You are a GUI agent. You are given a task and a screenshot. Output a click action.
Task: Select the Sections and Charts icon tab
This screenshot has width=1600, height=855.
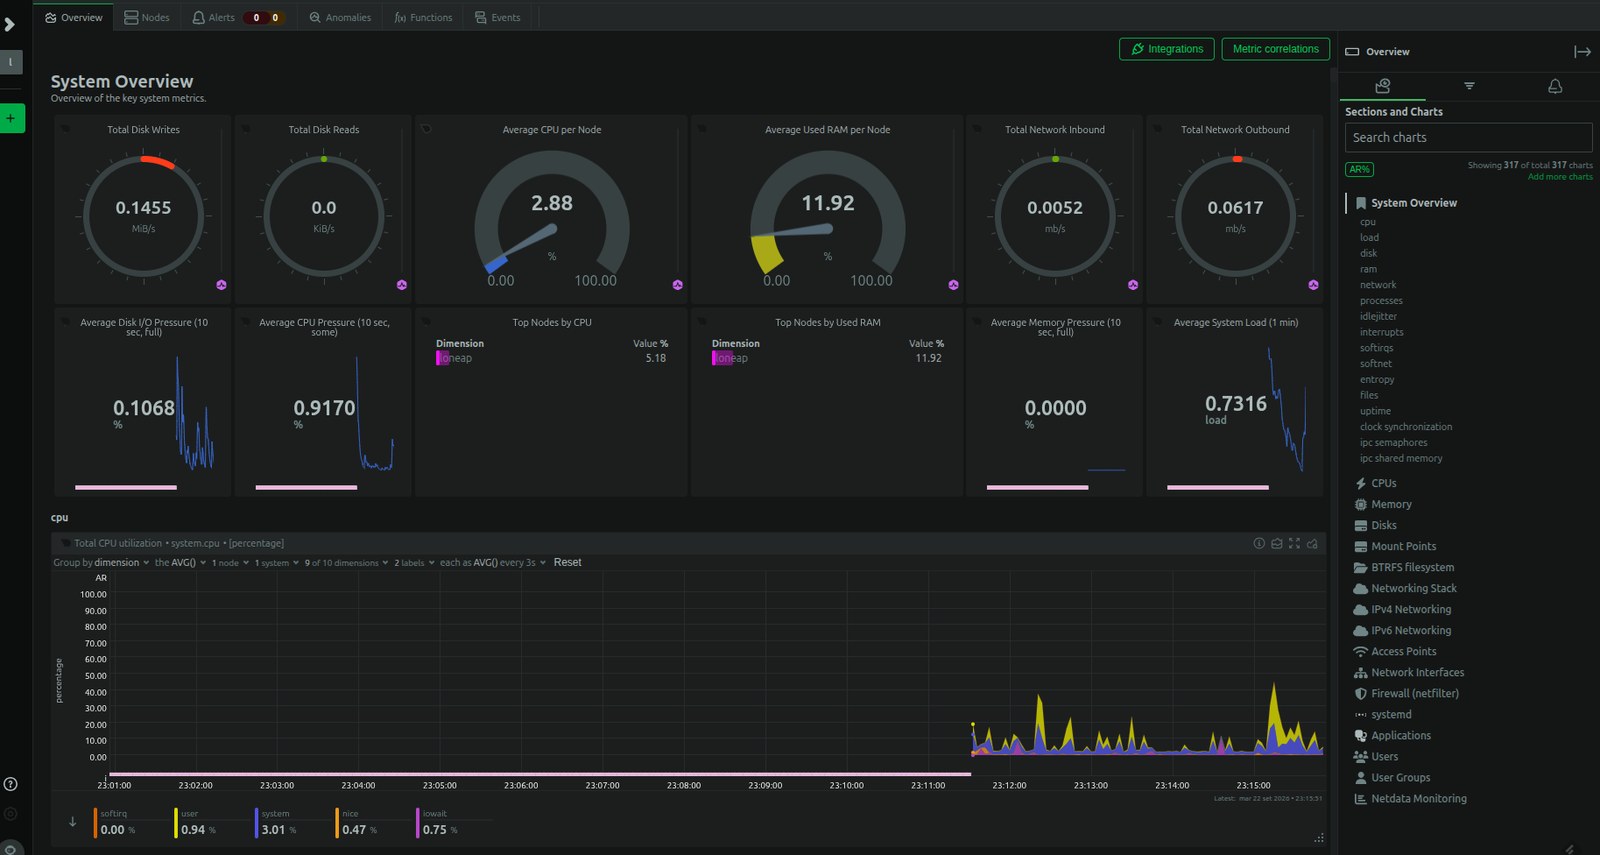coord(1383,86)
